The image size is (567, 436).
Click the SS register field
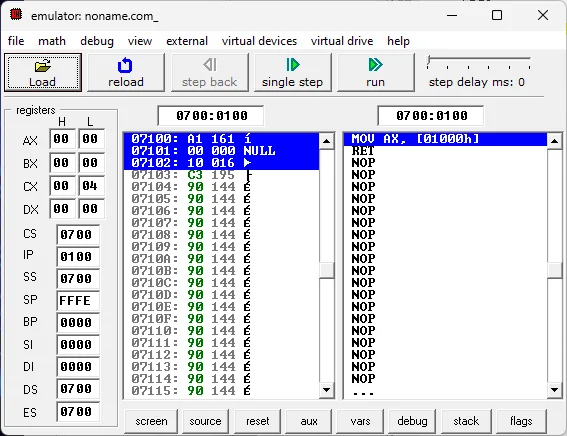78,279
